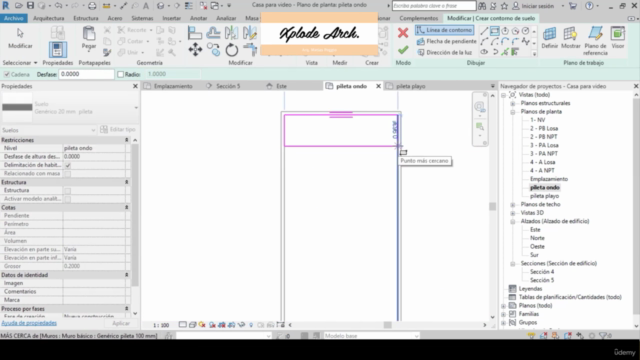
Task: Toggle the Estructura property checkbox
Action: (68, 191)
